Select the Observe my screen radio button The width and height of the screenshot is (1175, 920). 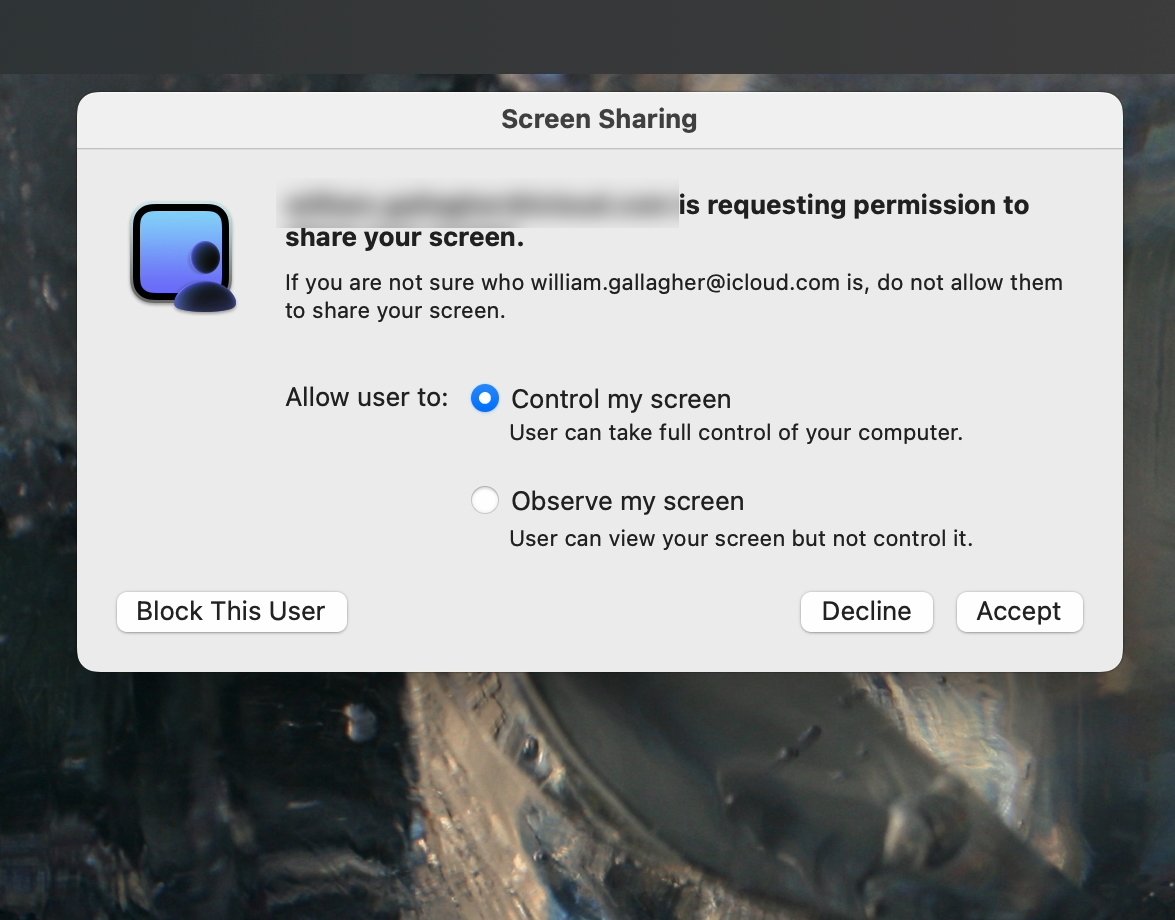[485, 500]
